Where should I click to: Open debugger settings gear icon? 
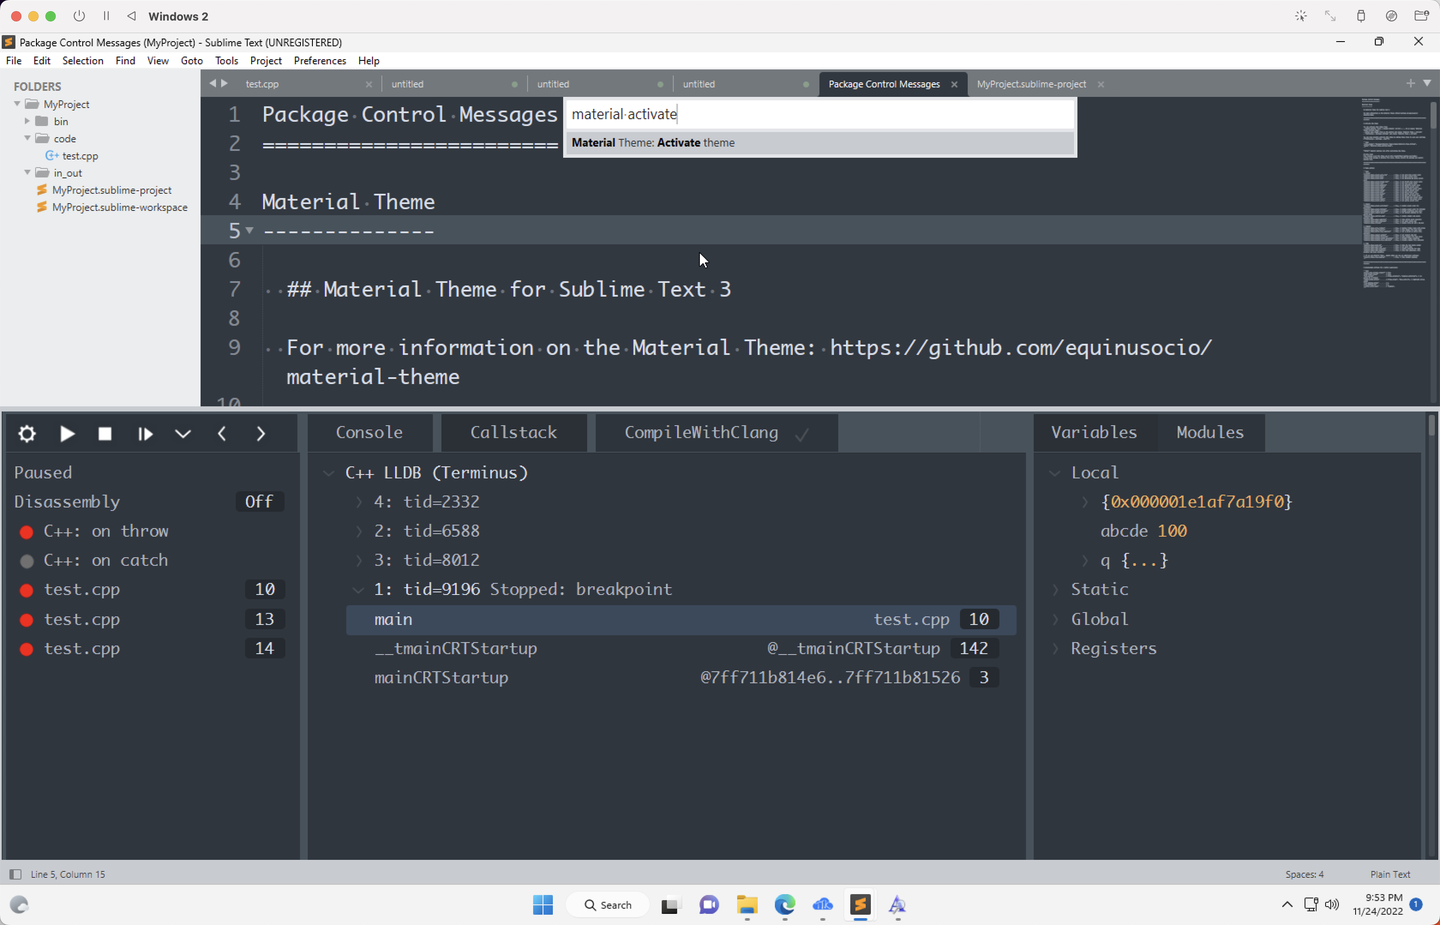click(x=27, y=433)
